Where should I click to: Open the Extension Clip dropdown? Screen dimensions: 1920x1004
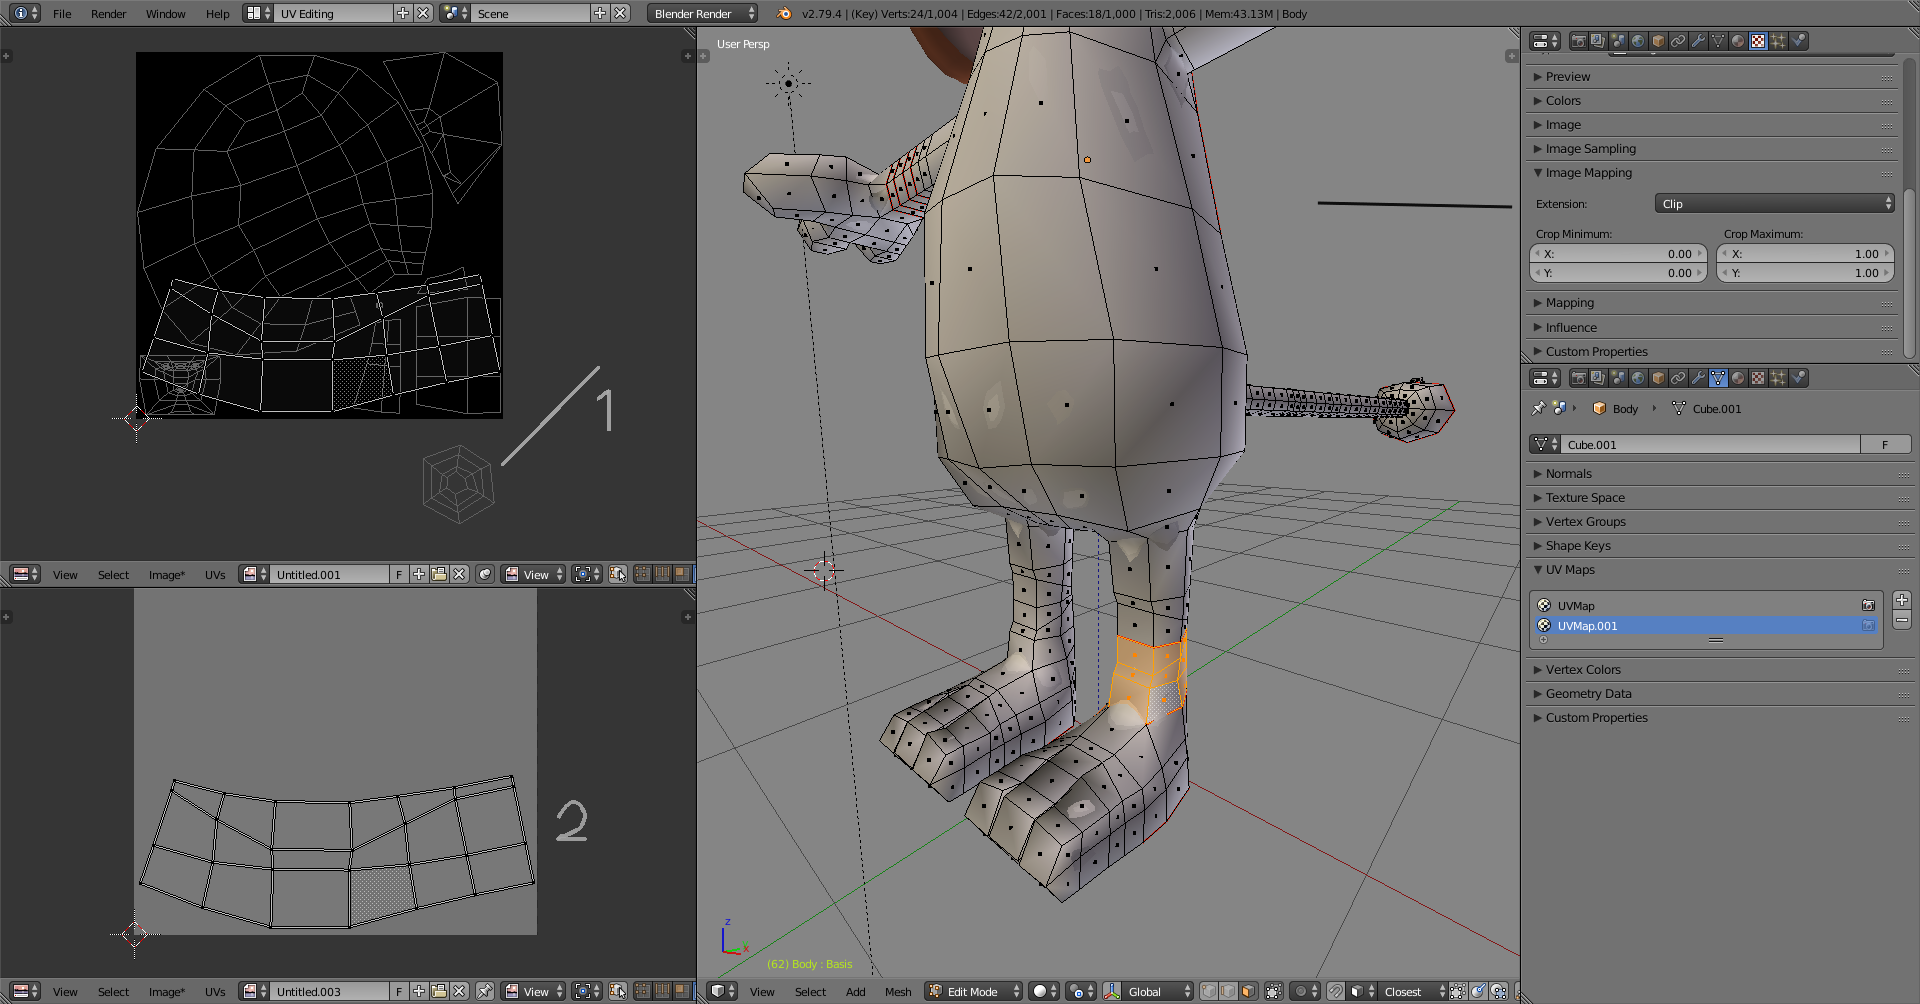click(1774, 203)
